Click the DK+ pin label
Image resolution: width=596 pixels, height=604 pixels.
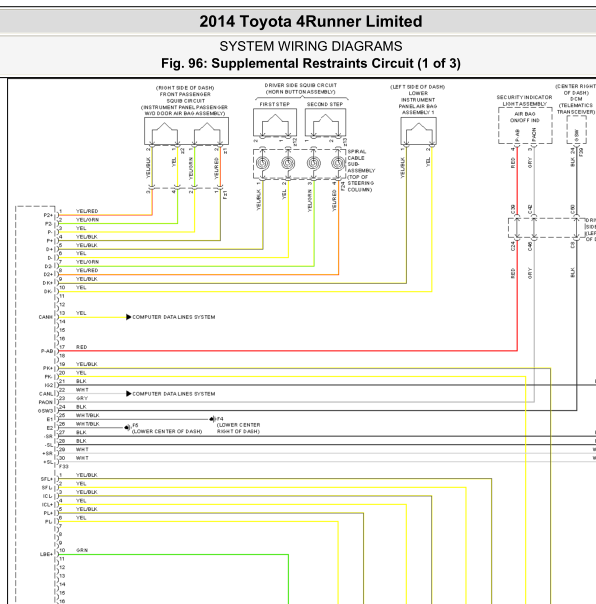pyautogui.click(x=48, y=283)
